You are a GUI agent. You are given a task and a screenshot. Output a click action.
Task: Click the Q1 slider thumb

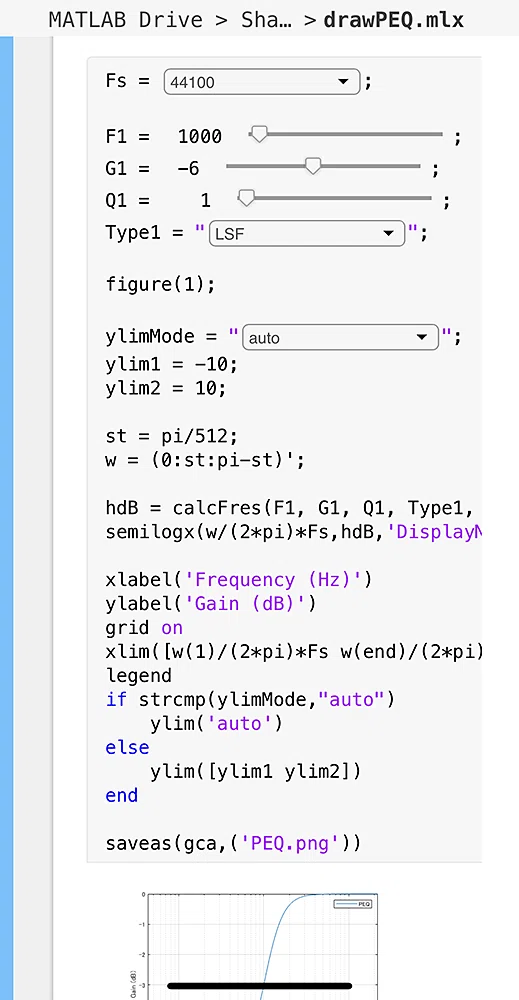pyautogui.click(x=245, y=198)
